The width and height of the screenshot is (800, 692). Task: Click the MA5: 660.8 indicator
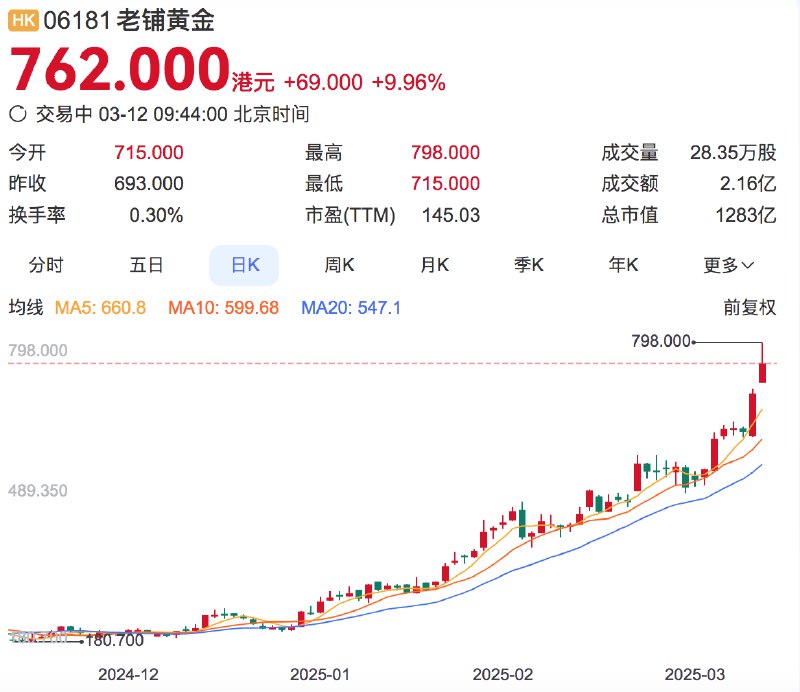tap(101, 308)
